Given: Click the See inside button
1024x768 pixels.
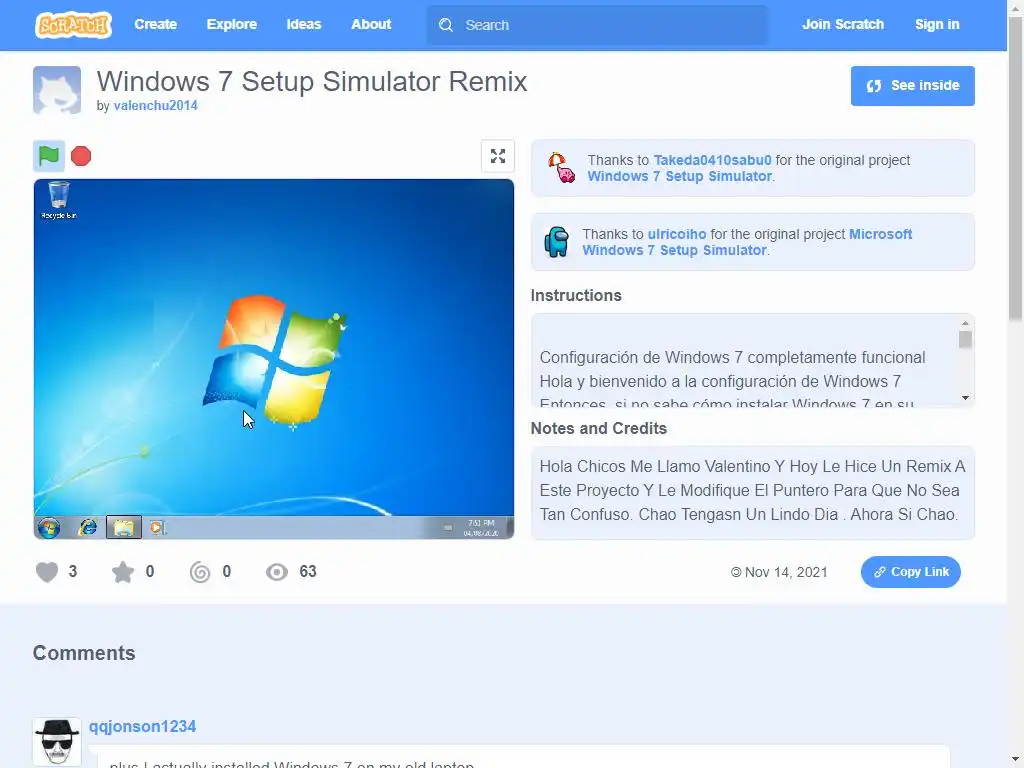Looking at the screenshot, I should (912, 86).
